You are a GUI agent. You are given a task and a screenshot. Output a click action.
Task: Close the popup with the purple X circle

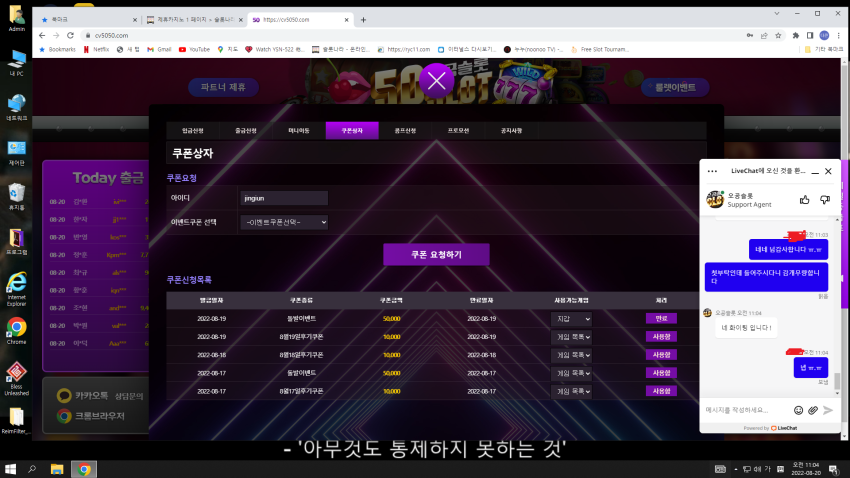(436, 81)
